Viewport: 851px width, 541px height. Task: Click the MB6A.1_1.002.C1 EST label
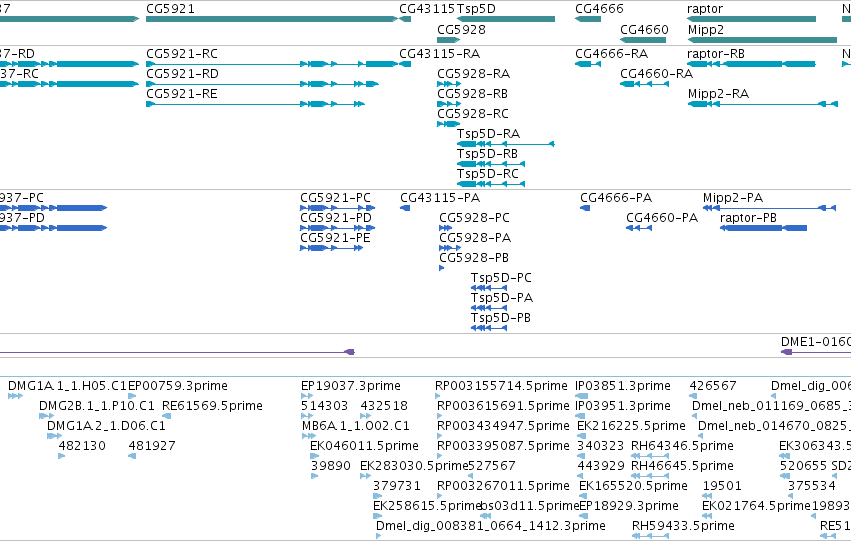click(355, 427)
